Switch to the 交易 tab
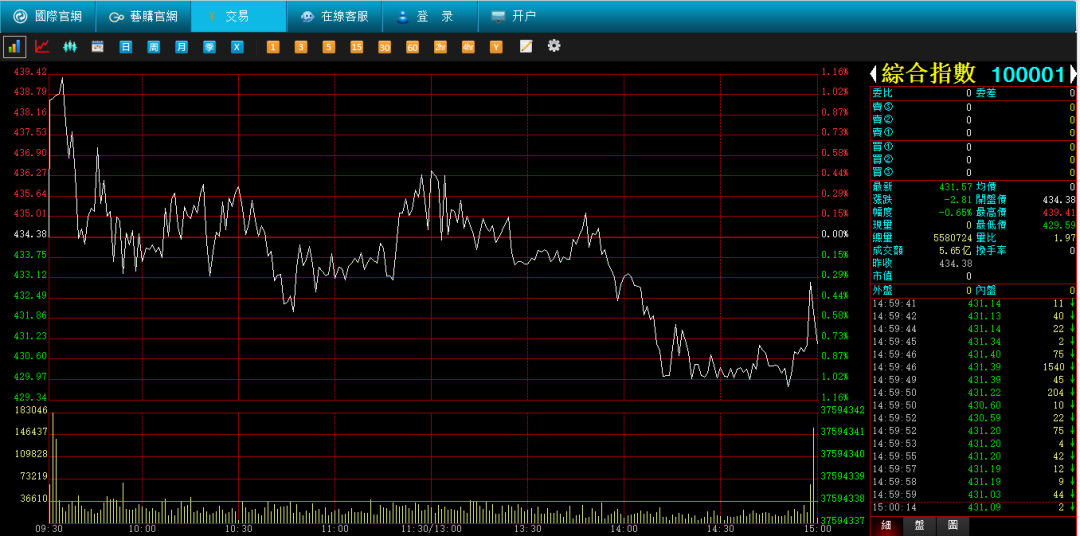Screen dimensions: 1080x536 (238, 16)
